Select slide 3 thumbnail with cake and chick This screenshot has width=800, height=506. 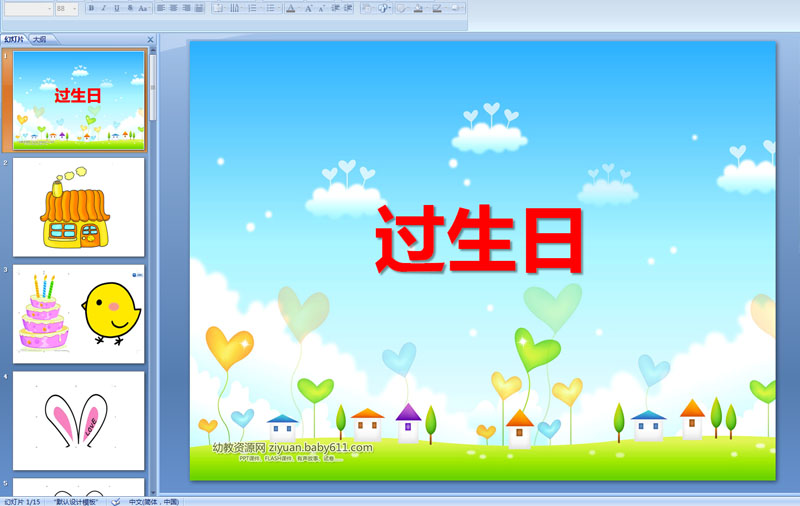[79, 314]
